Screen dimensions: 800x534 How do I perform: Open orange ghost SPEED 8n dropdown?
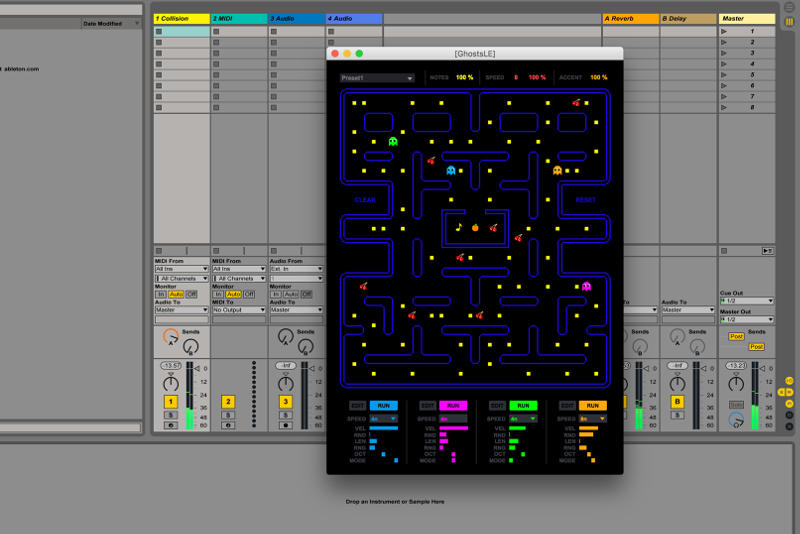coord(592,419)
